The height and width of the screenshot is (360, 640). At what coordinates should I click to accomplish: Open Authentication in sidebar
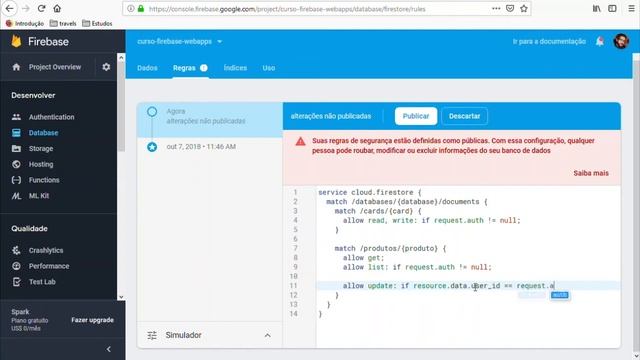point(51,117)
